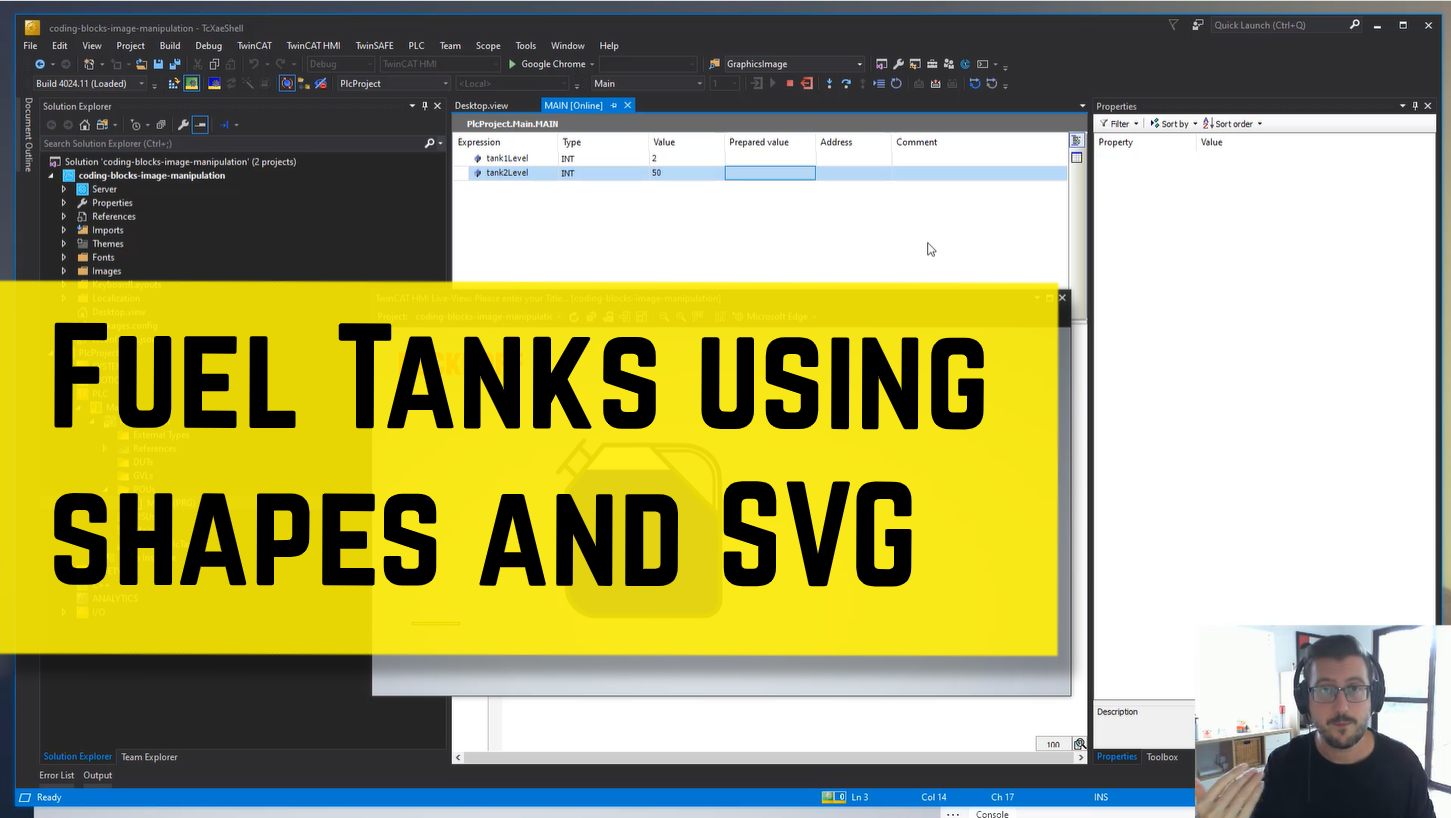Screen dimensions: 1451x818
Task: Click the Navigate Backward arrow icon
Action: point(40,64)
